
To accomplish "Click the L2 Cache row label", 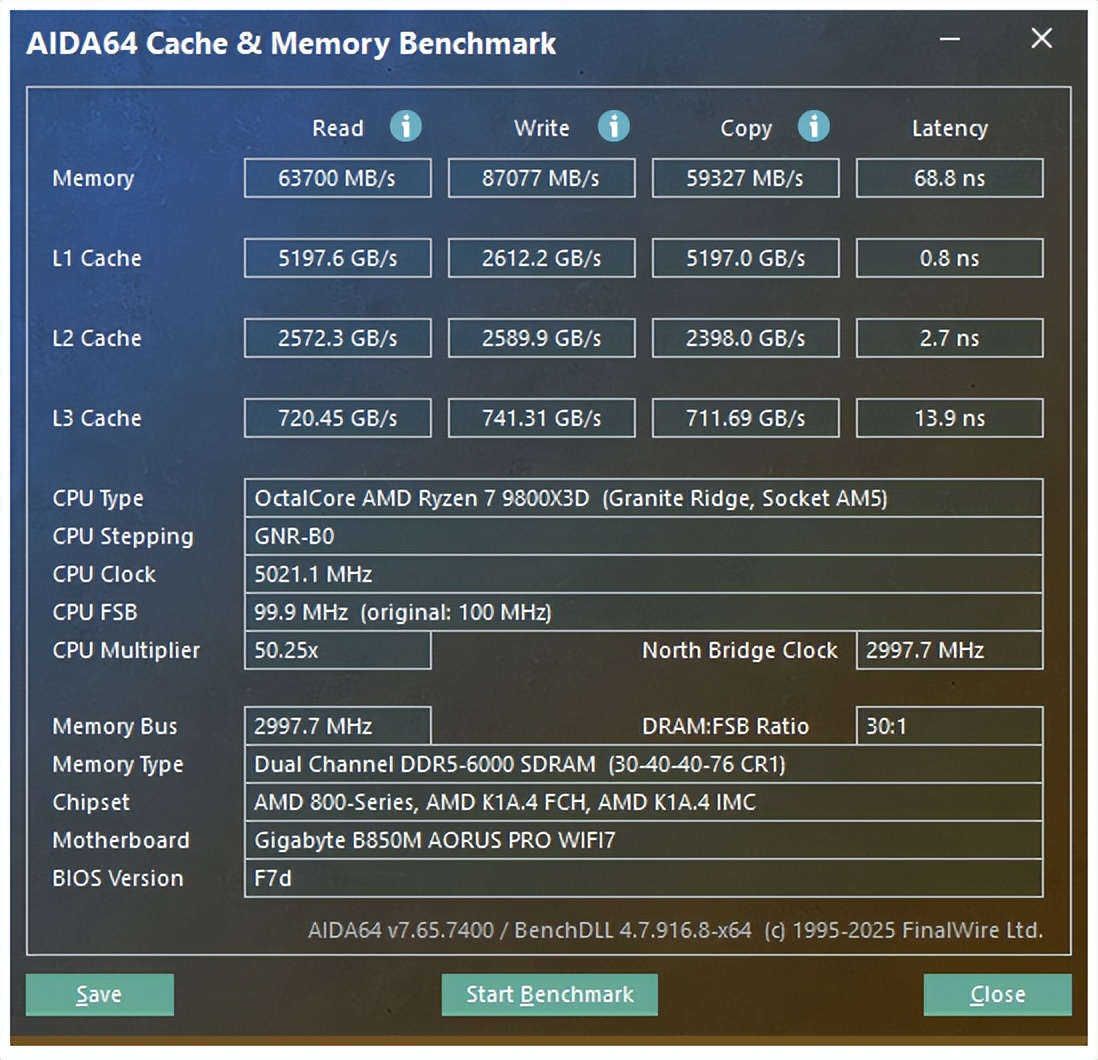I will pyautogui.click(x=97, y=338).
